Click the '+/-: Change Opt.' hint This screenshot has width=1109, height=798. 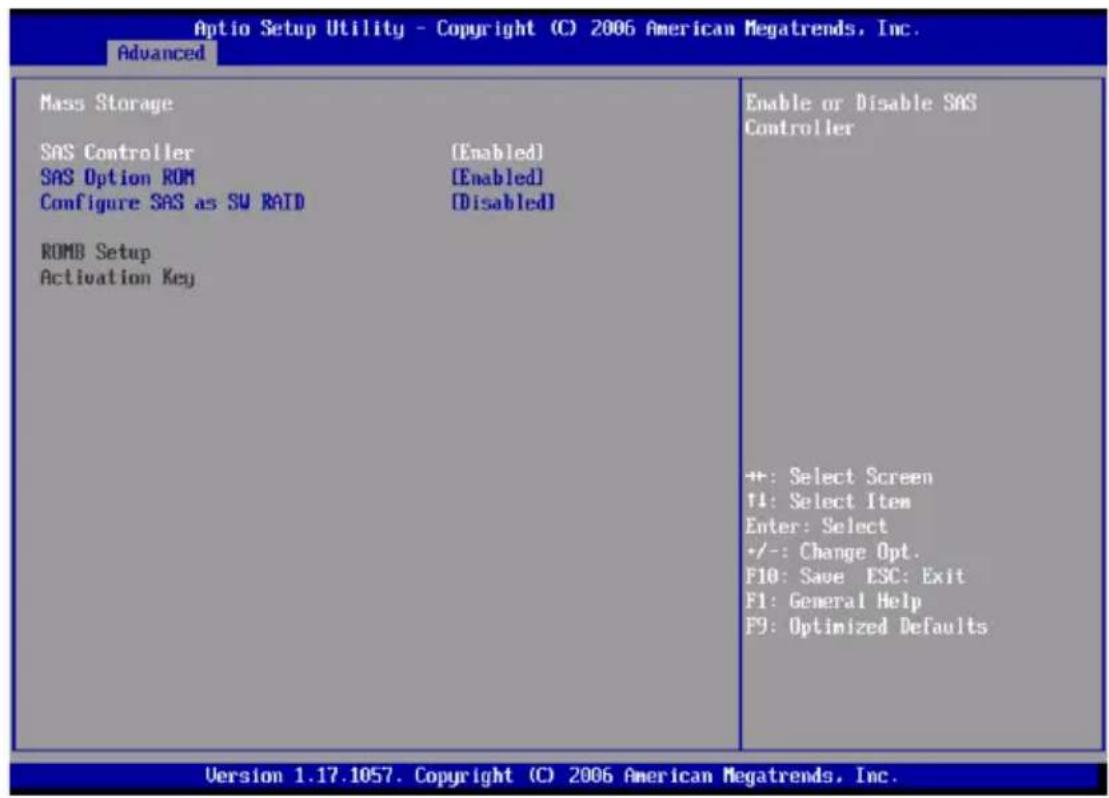832,552
